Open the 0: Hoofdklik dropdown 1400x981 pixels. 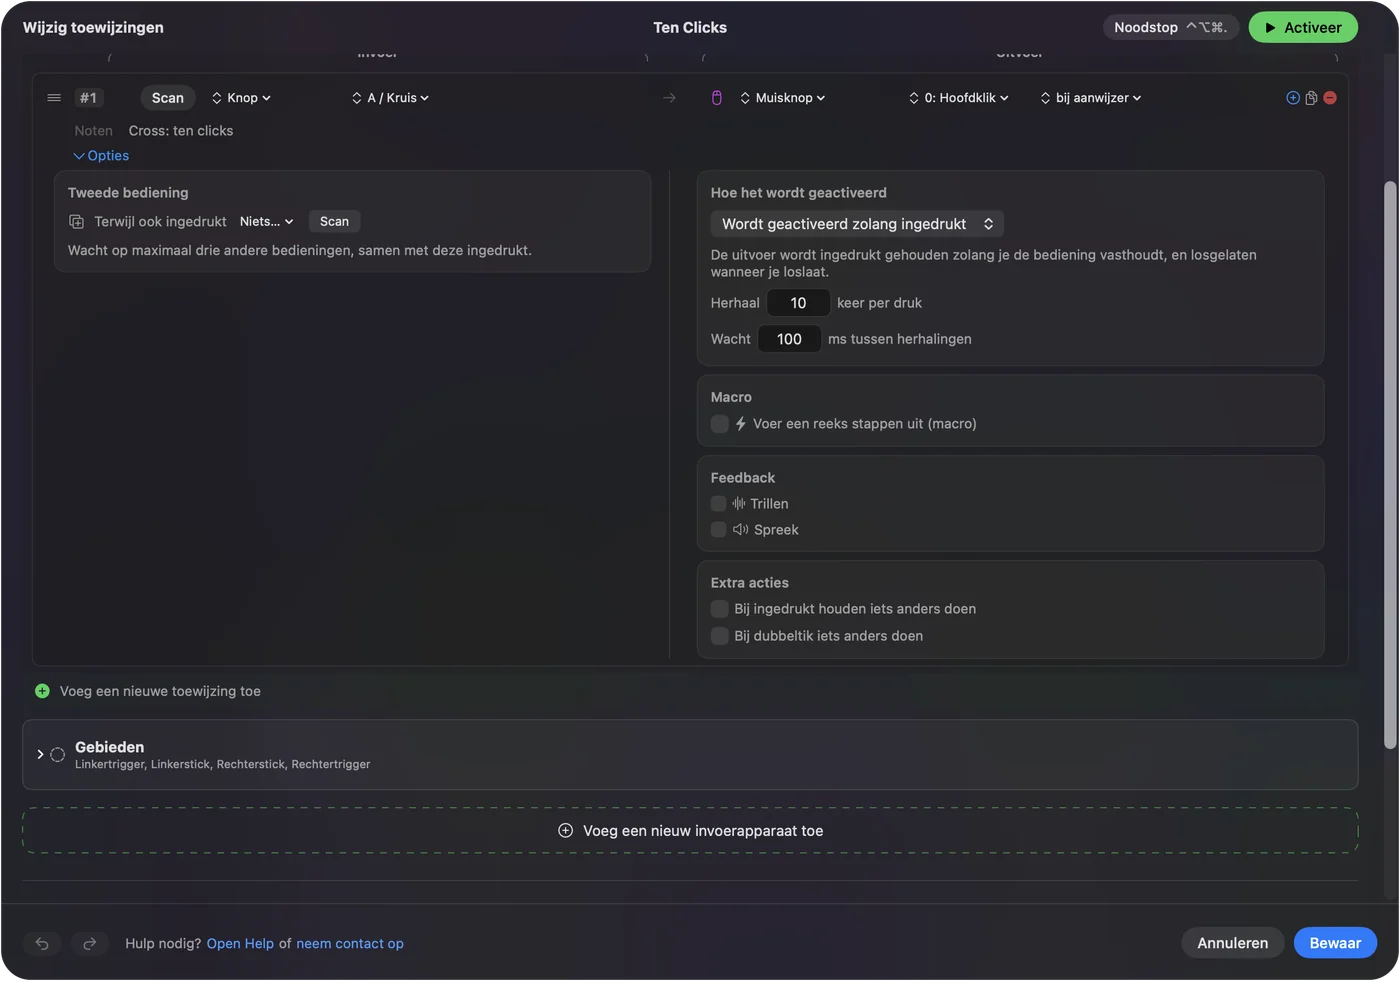[958, 98]
